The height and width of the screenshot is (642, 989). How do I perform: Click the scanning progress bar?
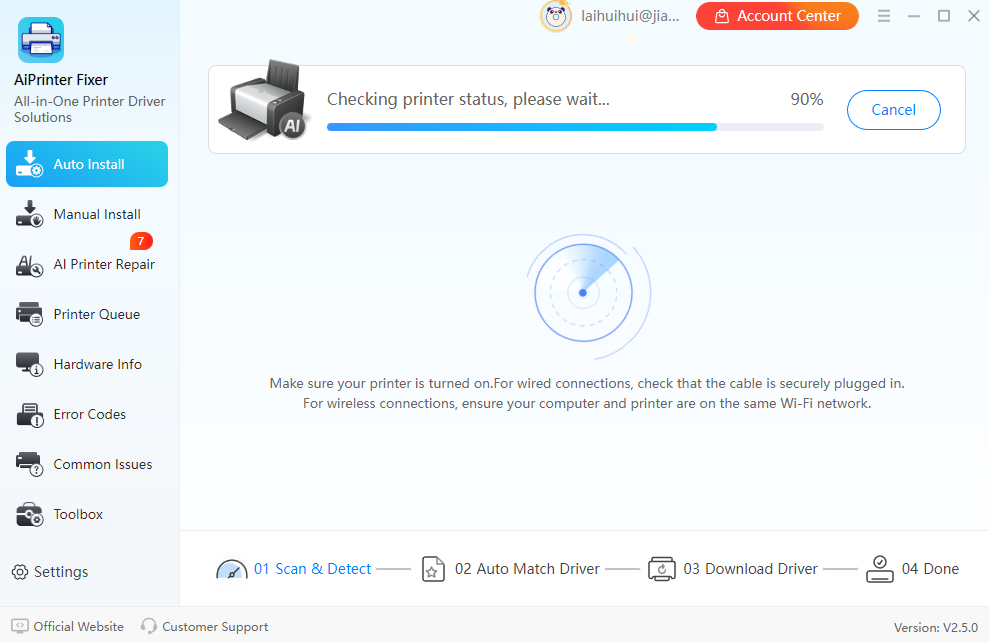click(575, 127)
